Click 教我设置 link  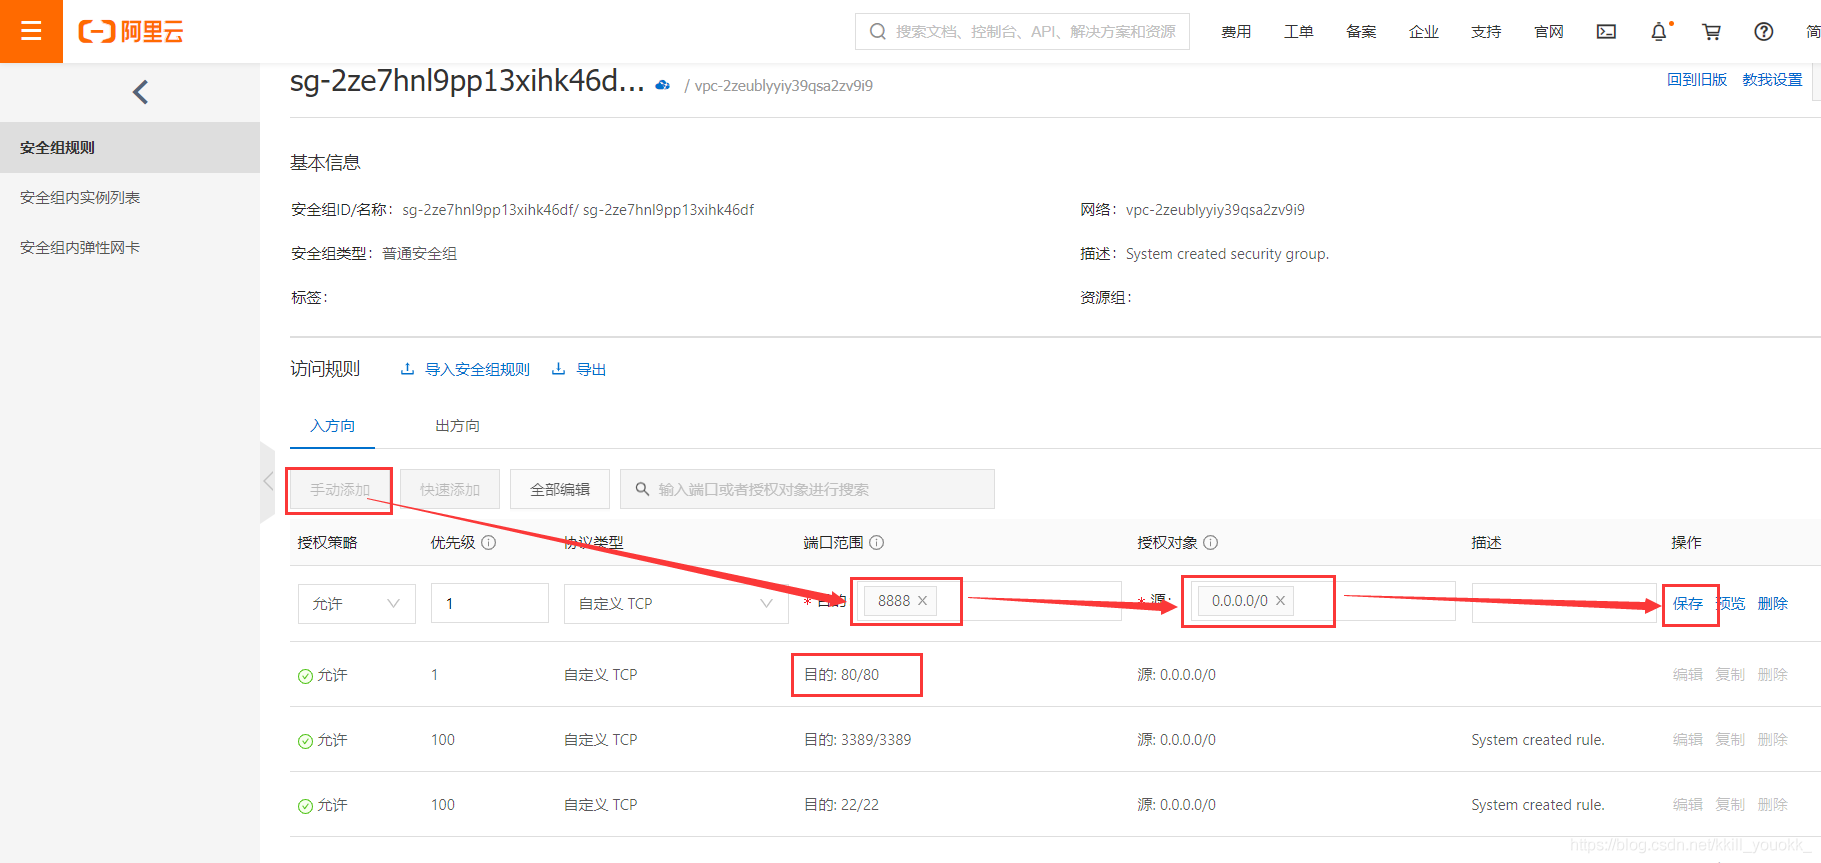(1772, 79)
